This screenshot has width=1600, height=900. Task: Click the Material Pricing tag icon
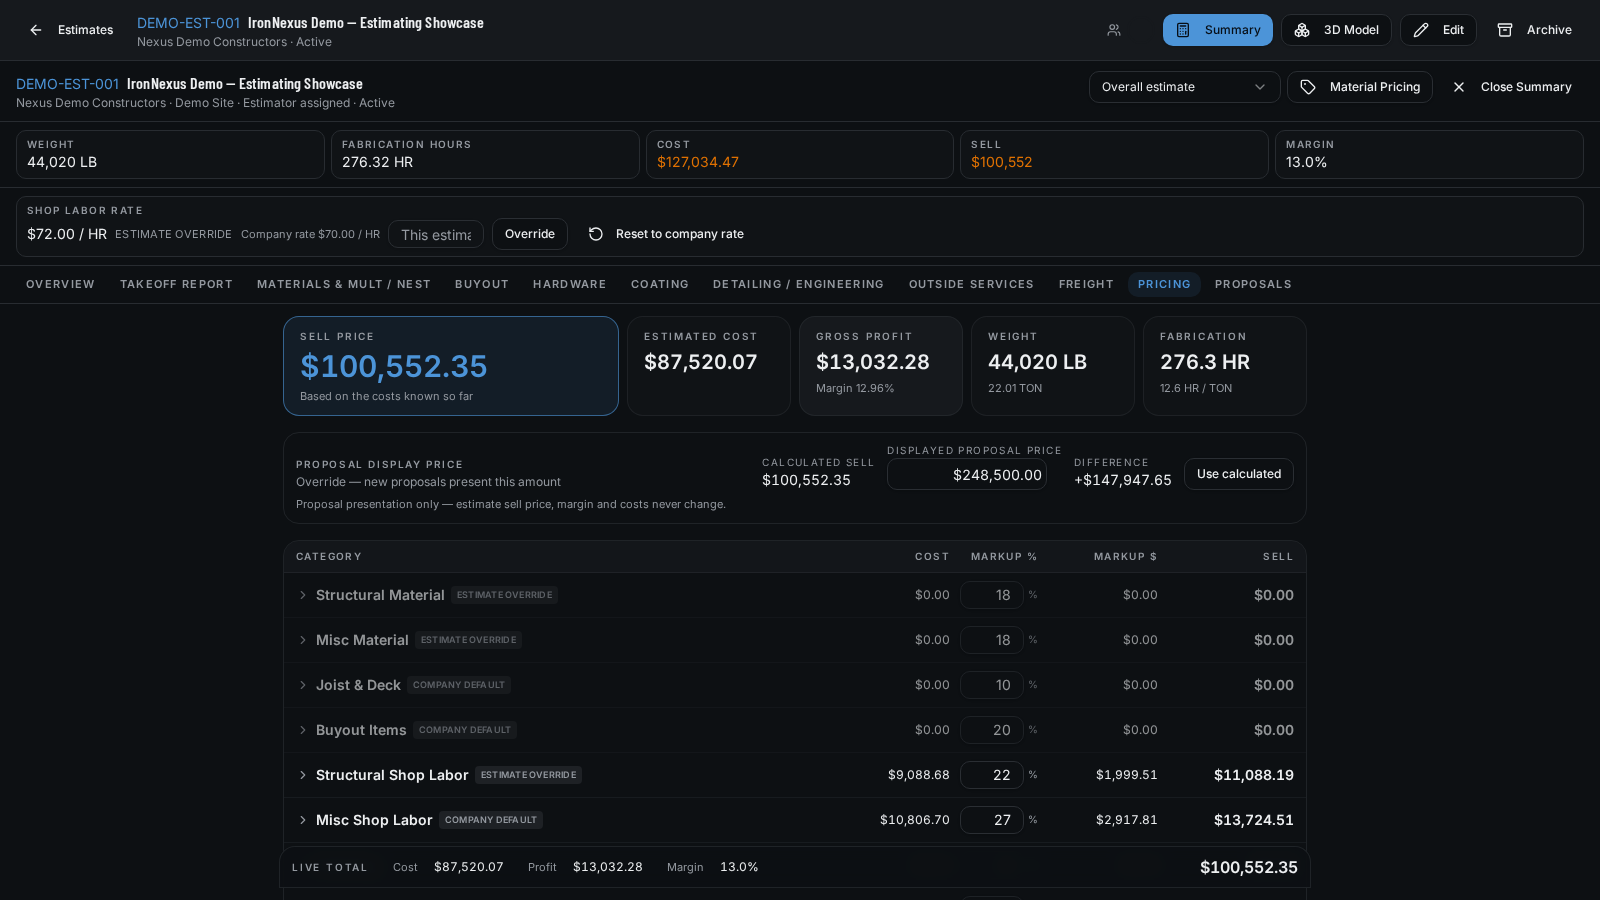tap(1308, 87)
